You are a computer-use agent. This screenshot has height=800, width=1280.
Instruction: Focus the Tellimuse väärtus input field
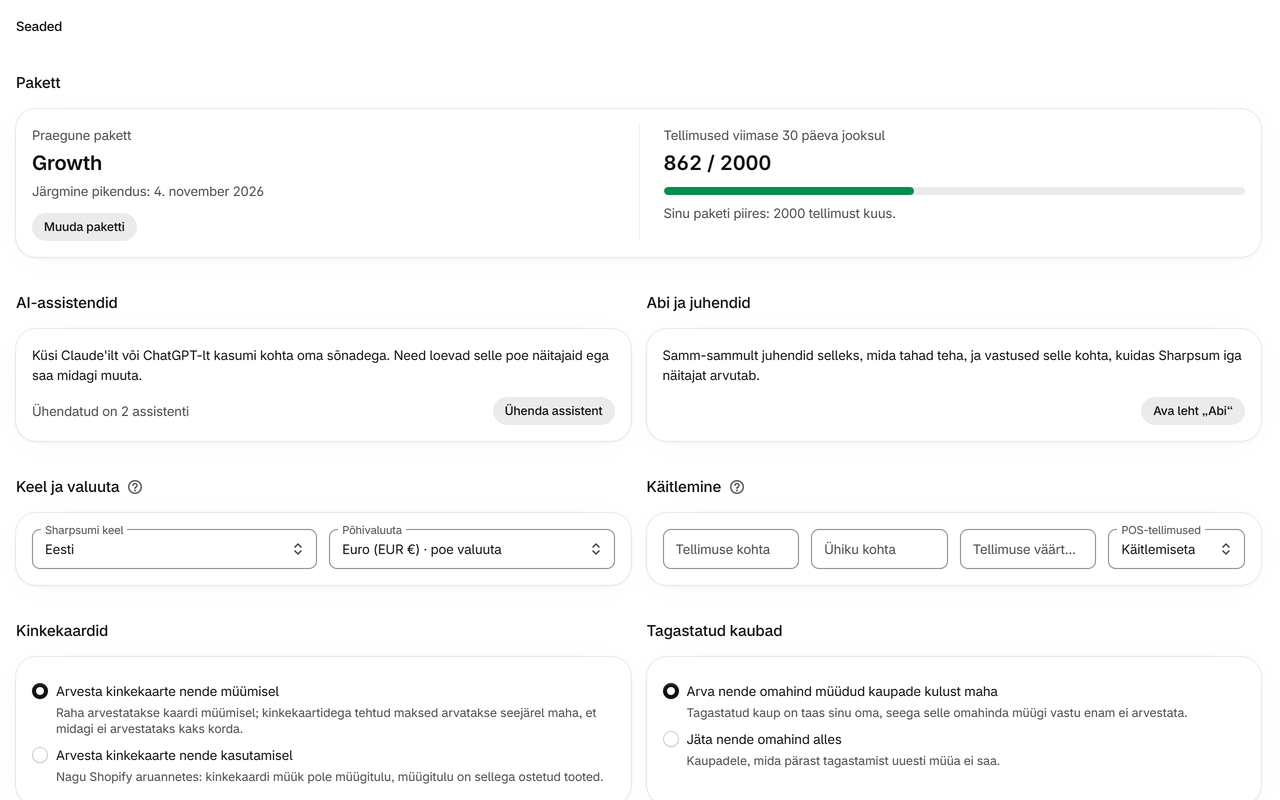pyautogui.click(x=1028, y=549)
